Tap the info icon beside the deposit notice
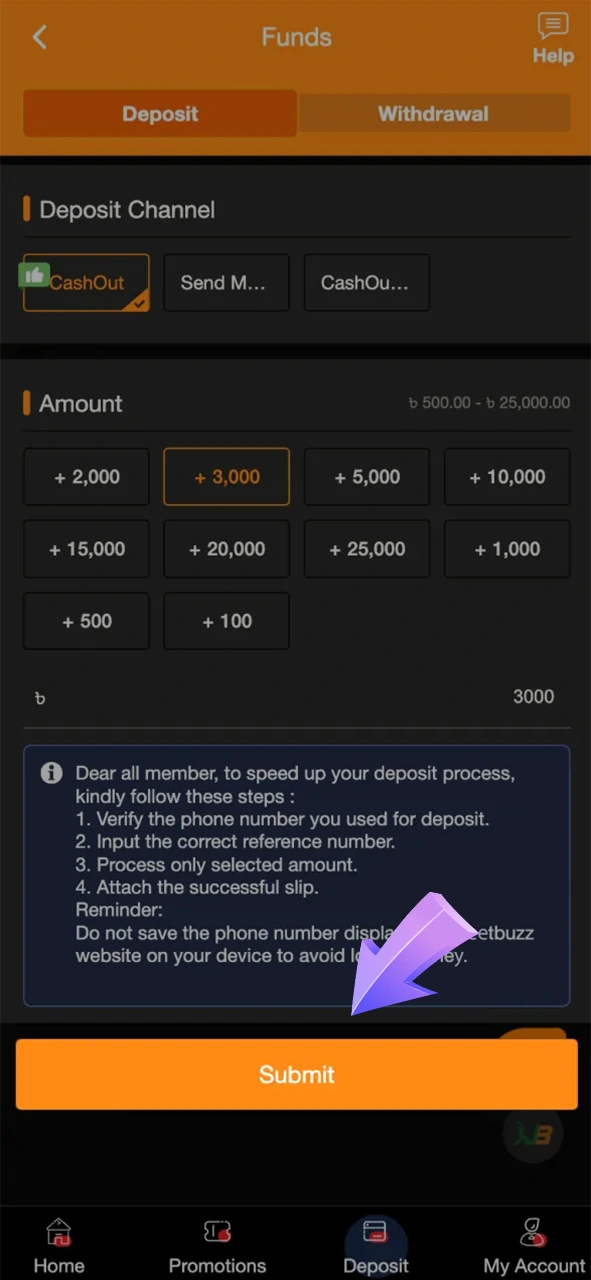The width and height of the screenshot is (591, 1280). [x=51, y=773]
